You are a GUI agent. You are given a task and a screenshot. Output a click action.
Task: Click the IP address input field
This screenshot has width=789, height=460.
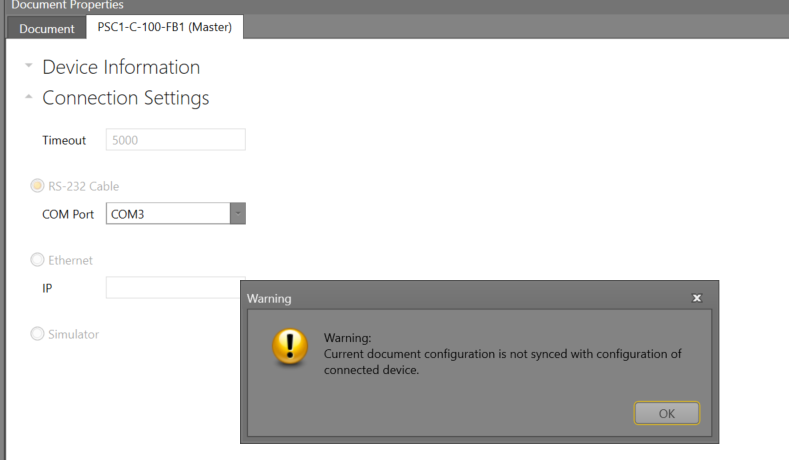tap(173, 287)
